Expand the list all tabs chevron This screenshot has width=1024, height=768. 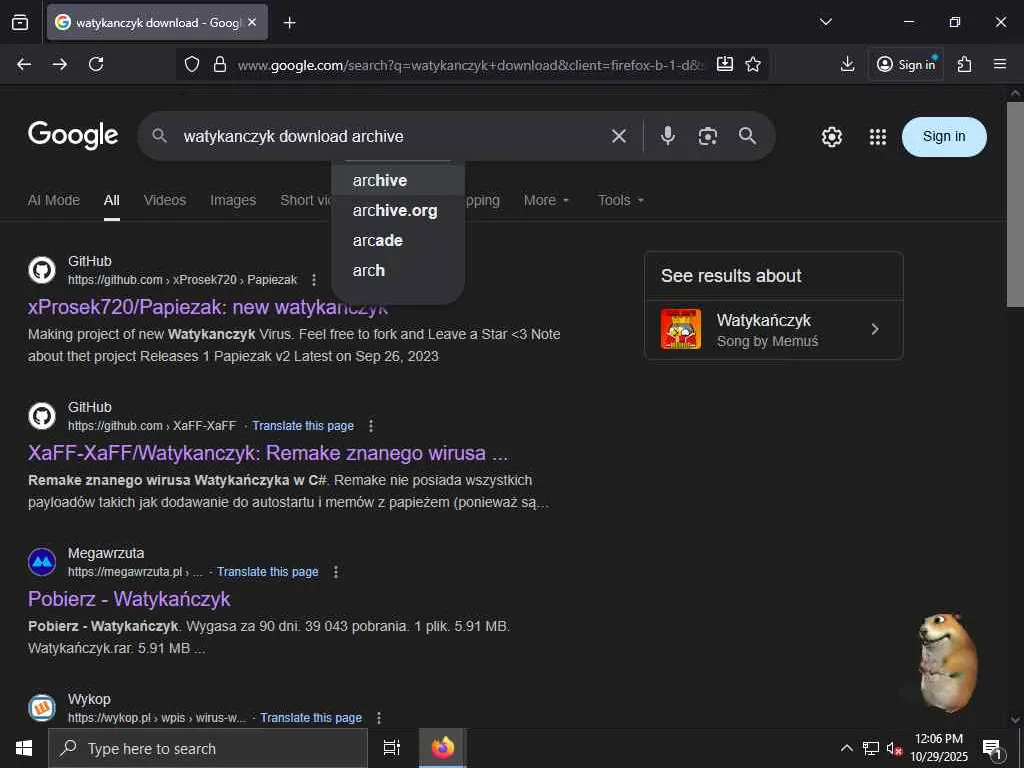(825, 22)
